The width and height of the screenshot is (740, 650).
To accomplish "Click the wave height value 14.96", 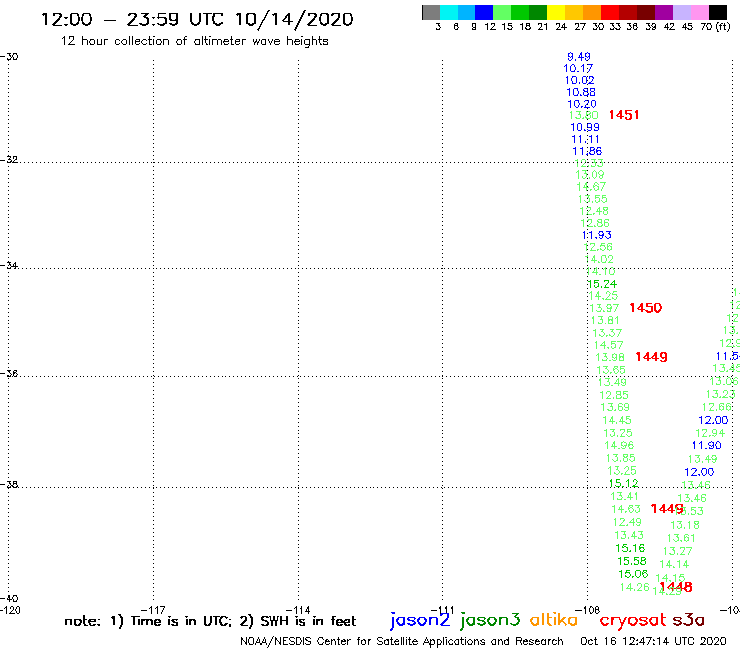I will (x=619, y=445).
